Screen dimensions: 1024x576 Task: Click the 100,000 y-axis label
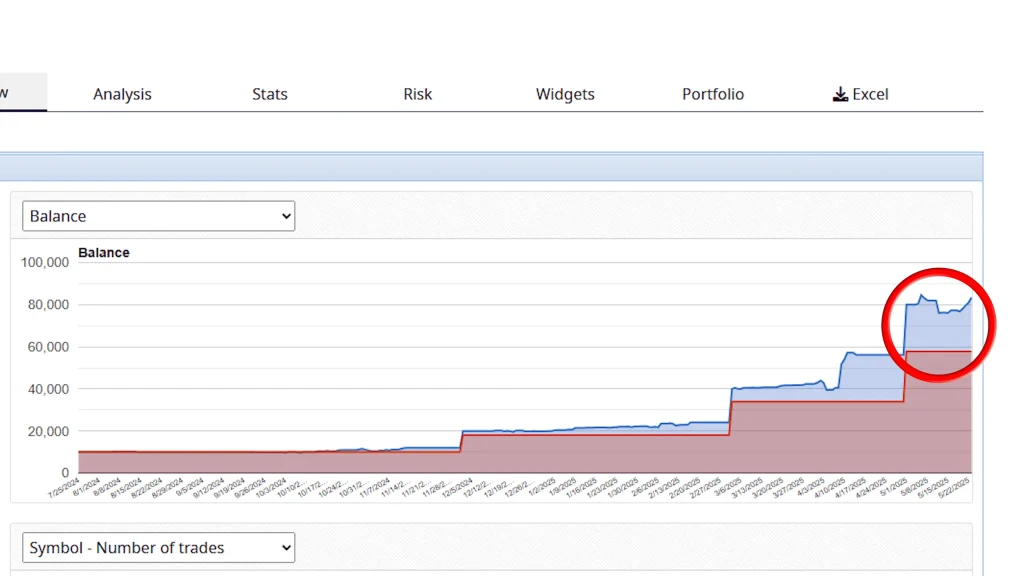coord(44,262)
